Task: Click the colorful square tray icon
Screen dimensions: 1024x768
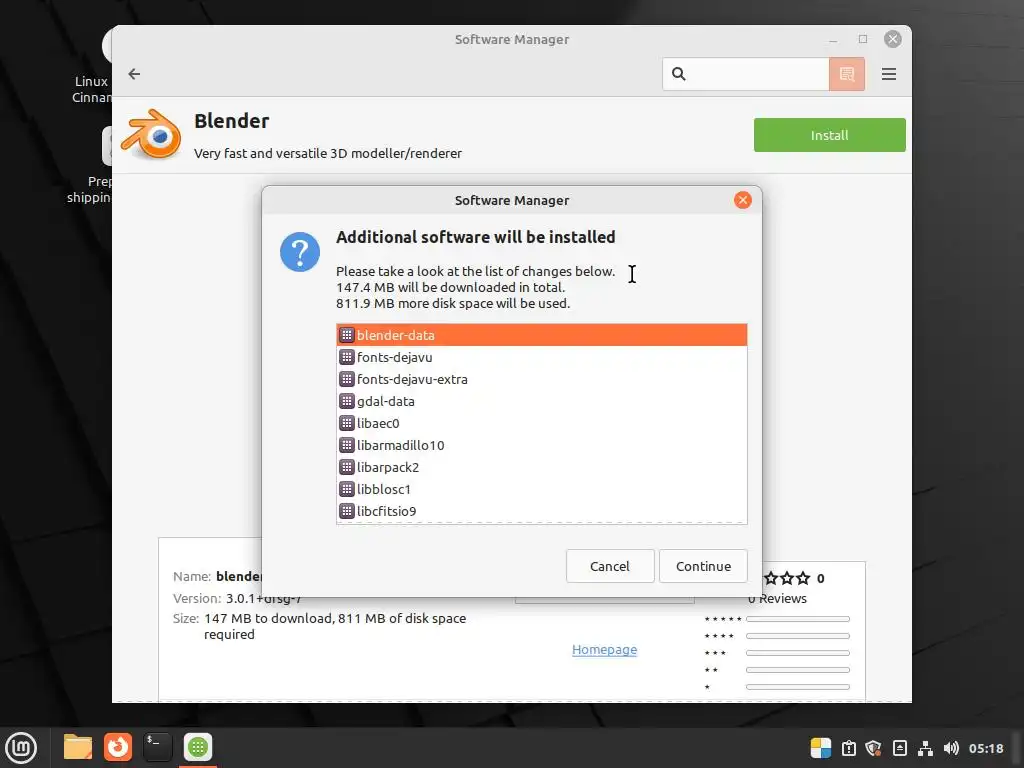Action: point(821,748)
